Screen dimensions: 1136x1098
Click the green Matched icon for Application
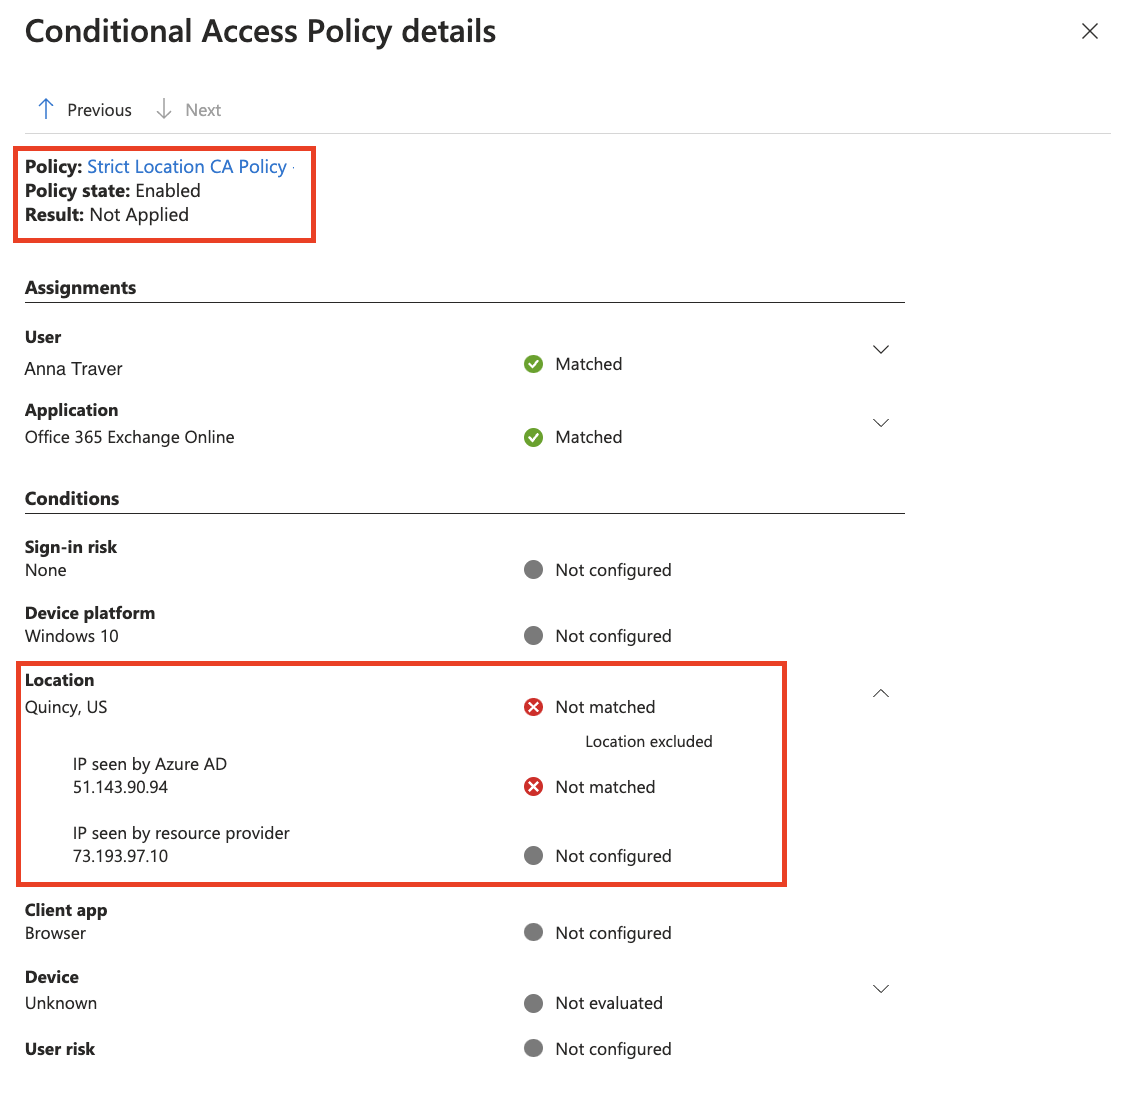(534, 437)
